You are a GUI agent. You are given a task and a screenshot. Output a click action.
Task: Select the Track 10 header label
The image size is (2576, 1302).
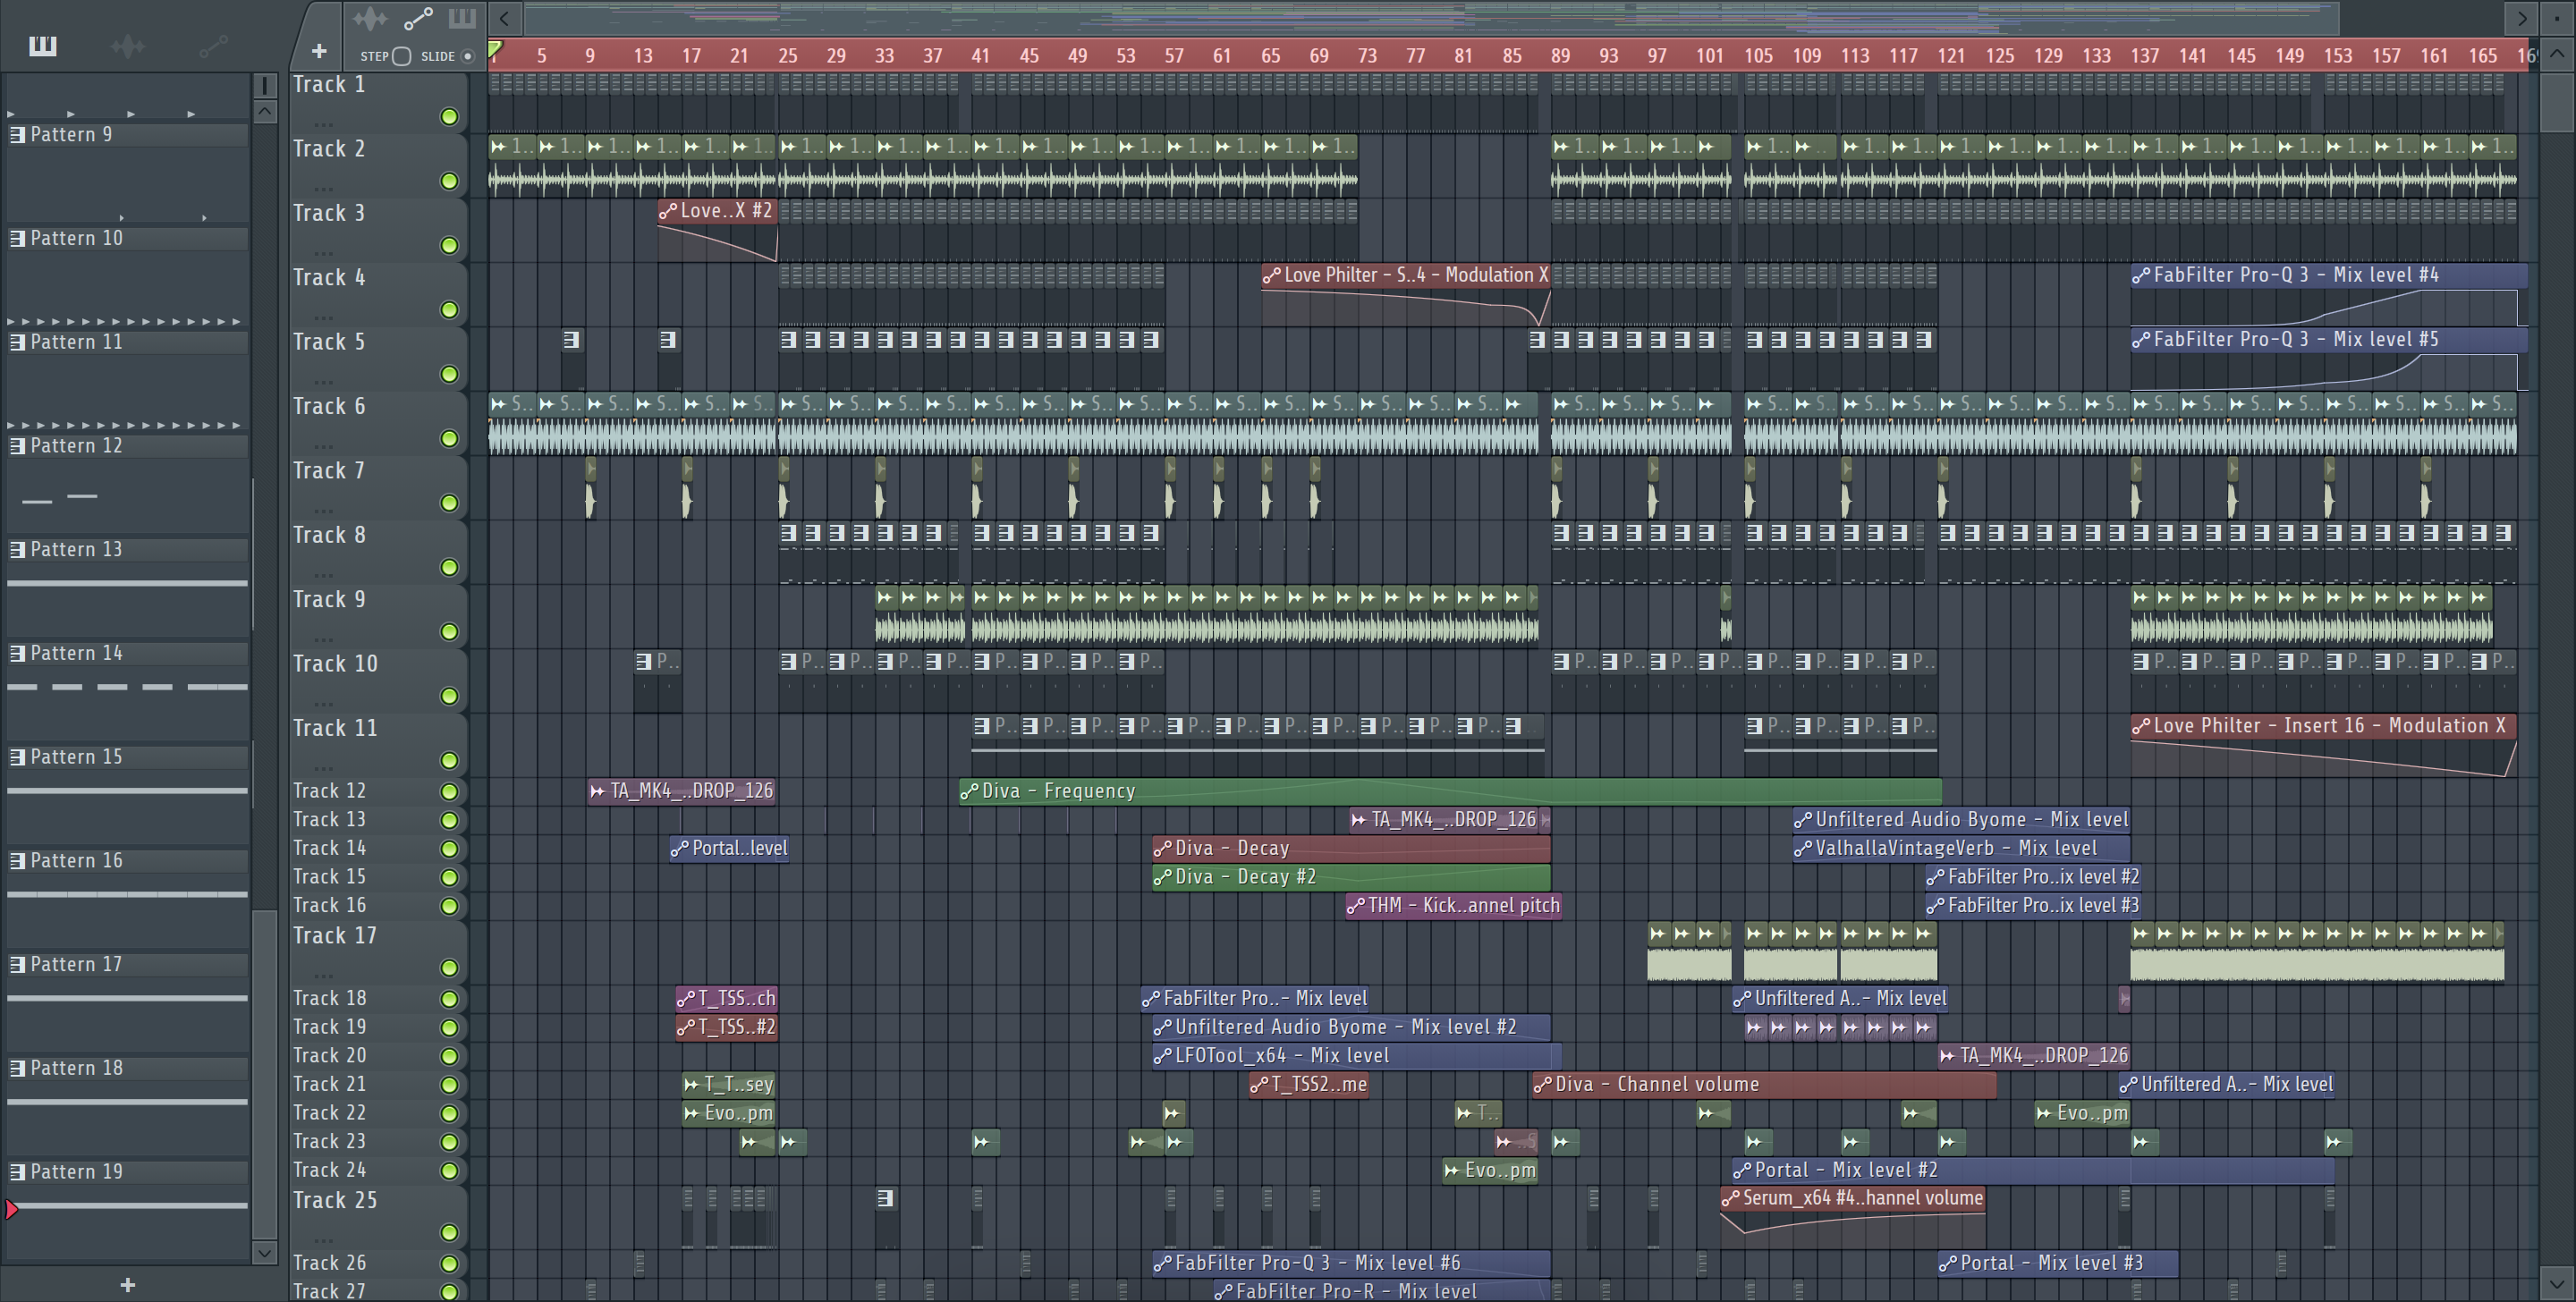(x=335, y=664)
